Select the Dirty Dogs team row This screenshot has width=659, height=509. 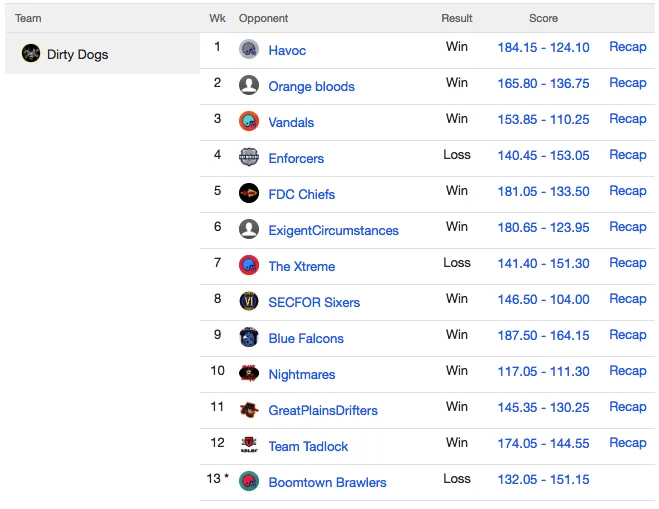[103, 53]
